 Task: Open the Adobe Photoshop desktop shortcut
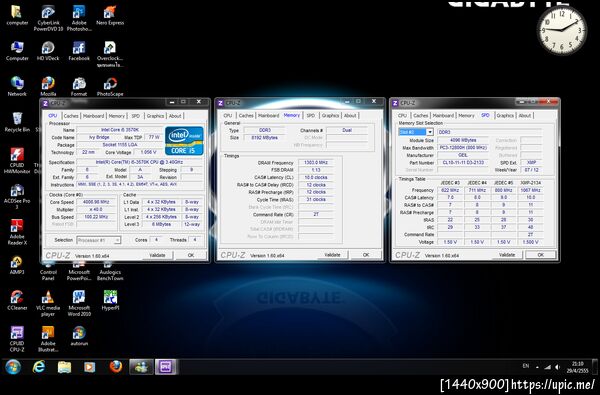coord(79,18)
